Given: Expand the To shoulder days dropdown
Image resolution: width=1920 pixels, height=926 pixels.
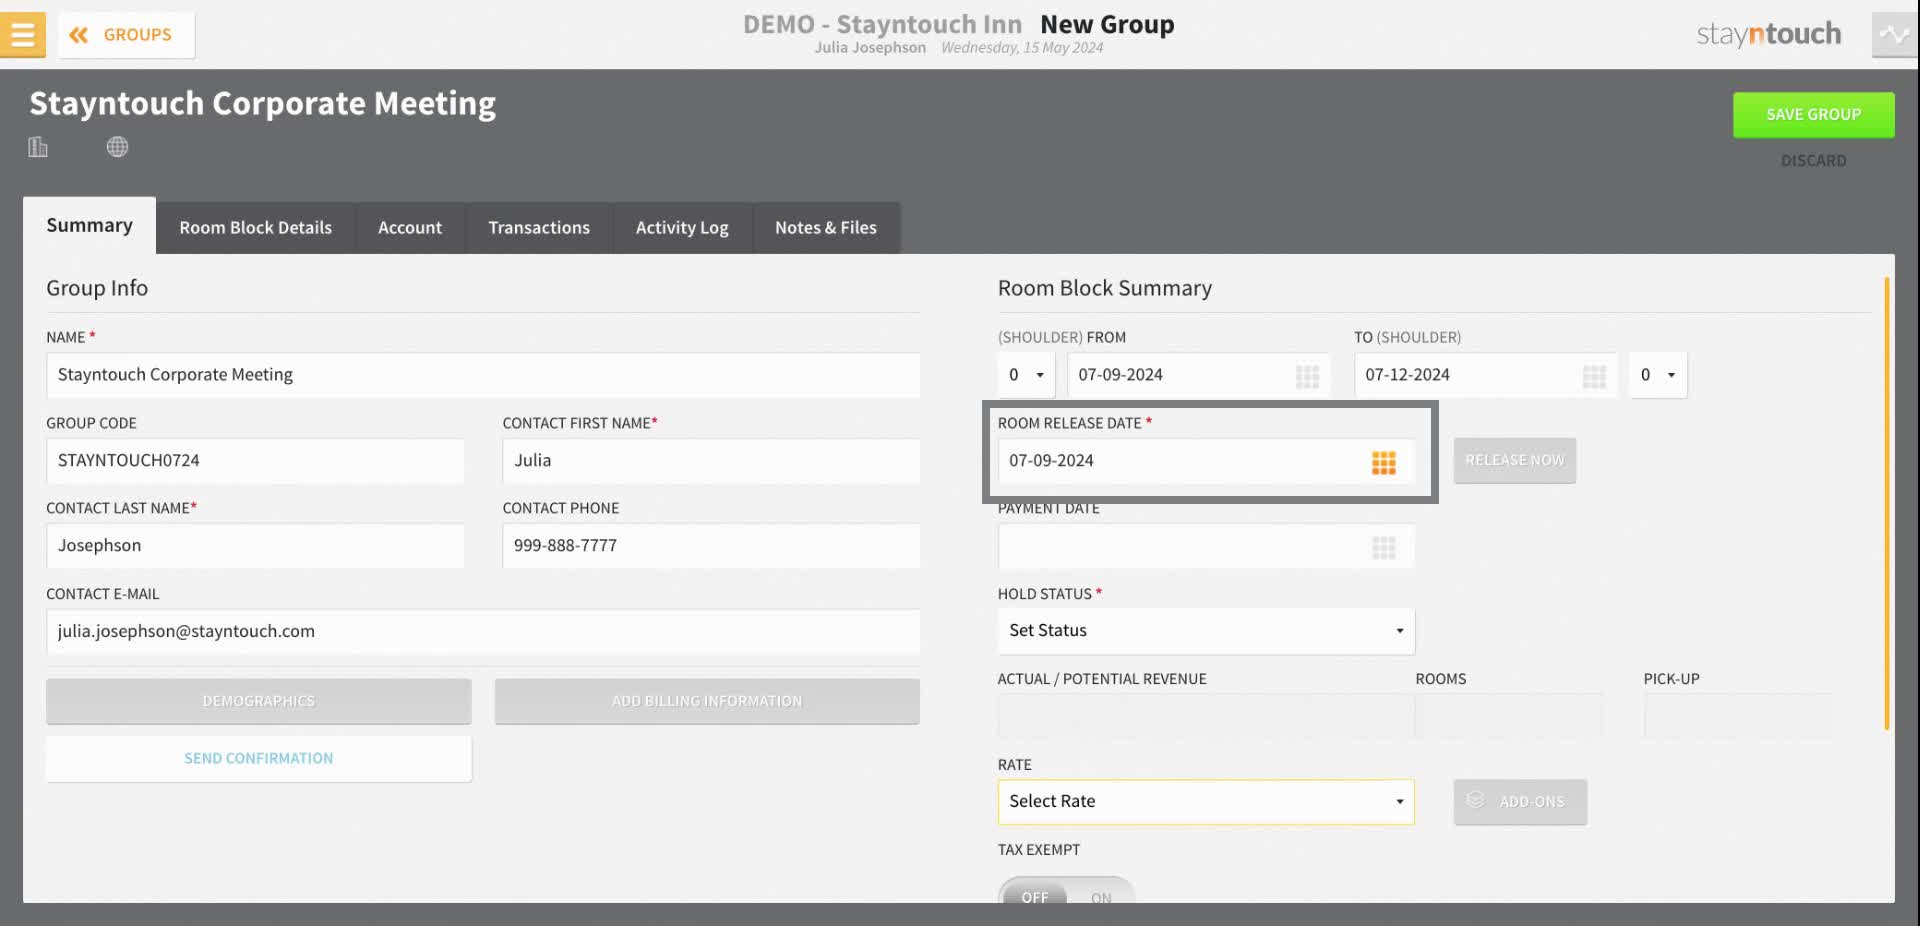Looking at the screenshot, I should [1658, 375].
